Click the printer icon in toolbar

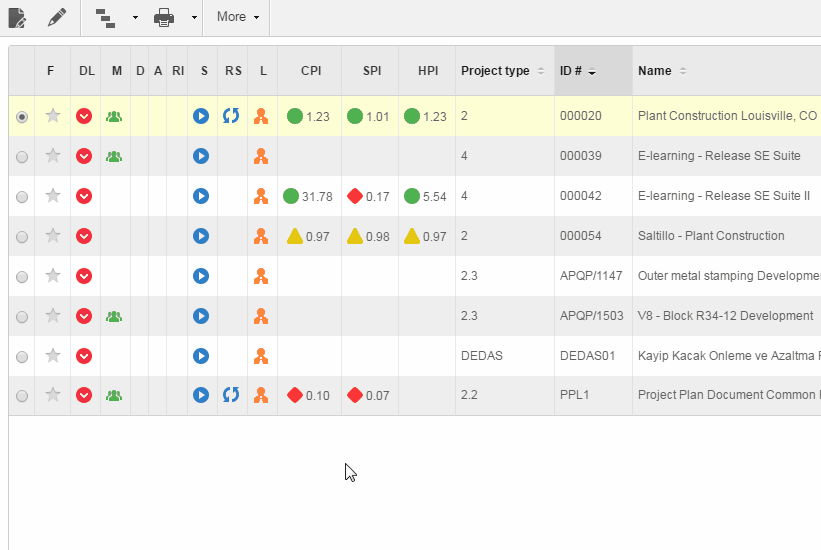pyautogui.click(x=165, y=17)
